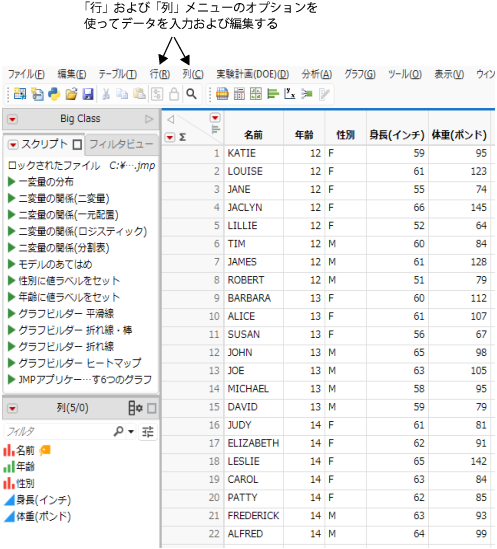Open the red triangle menu beside Big Class
The image size is (497, 549).
tap(13, 119)
